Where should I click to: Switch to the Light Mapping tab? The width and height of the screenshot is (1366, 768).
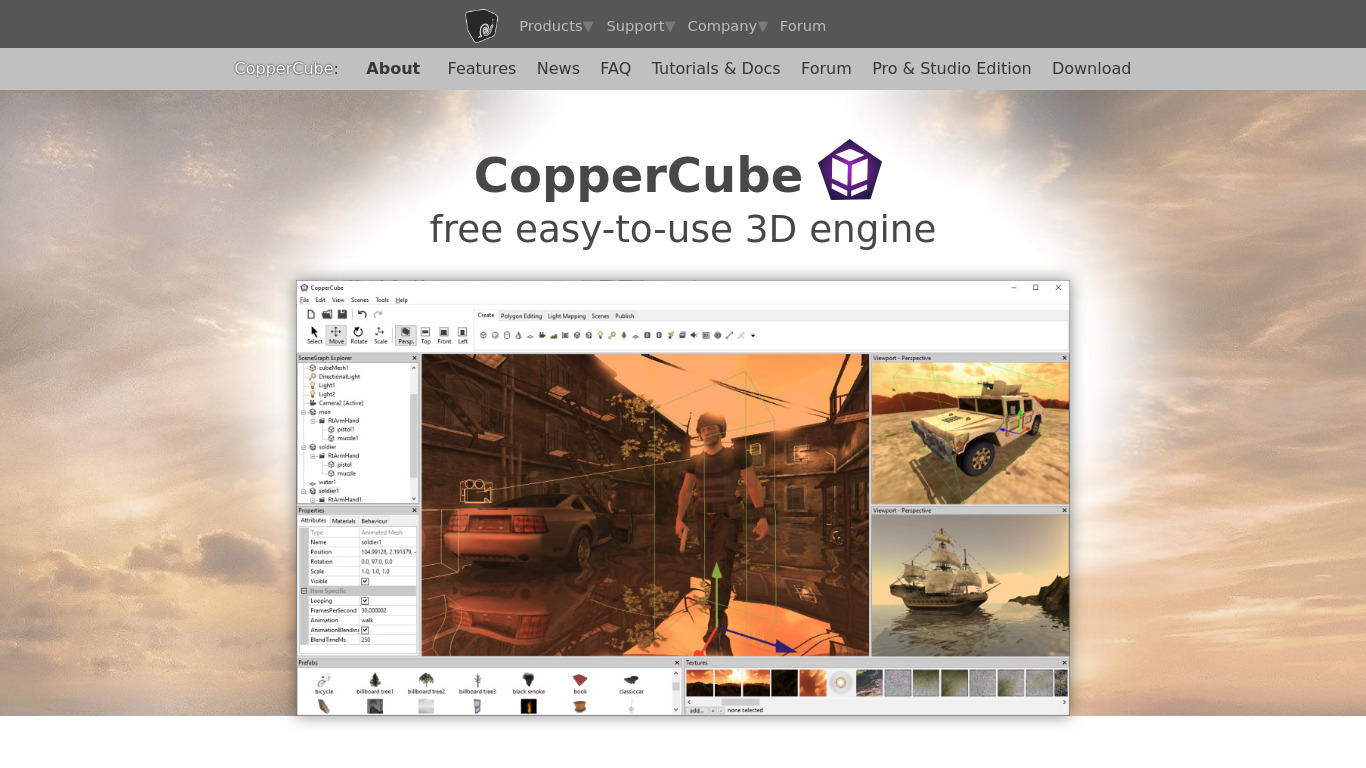[567, 316]
